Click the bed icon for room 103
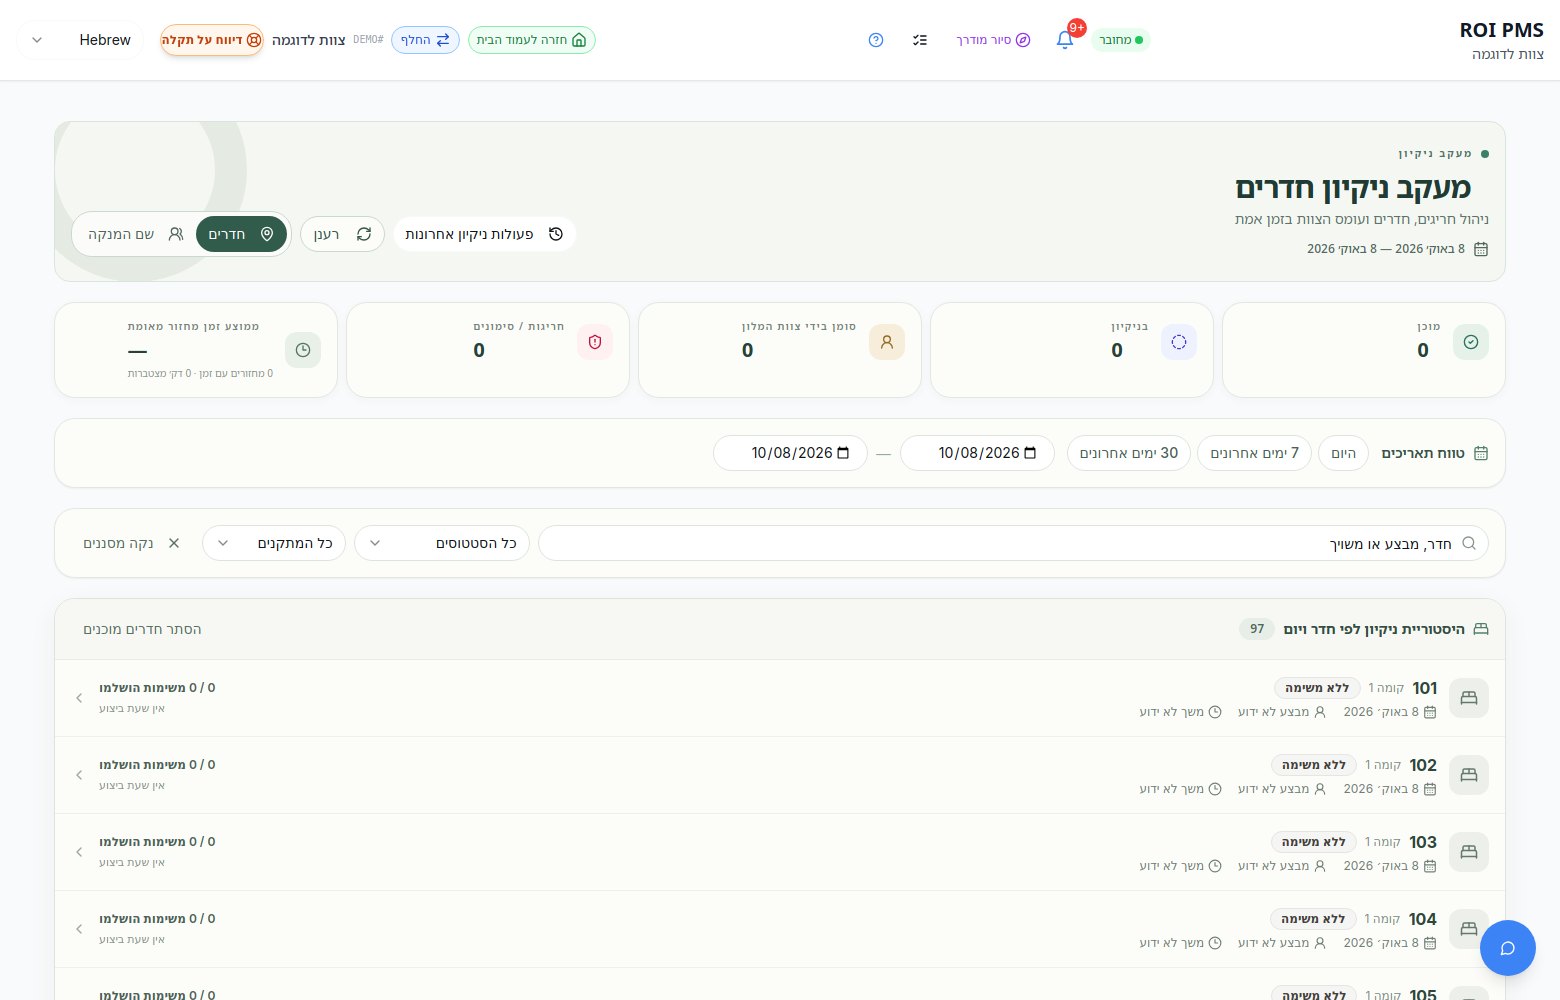This screenshot has width=1560, height=1000. [1469, 852]
